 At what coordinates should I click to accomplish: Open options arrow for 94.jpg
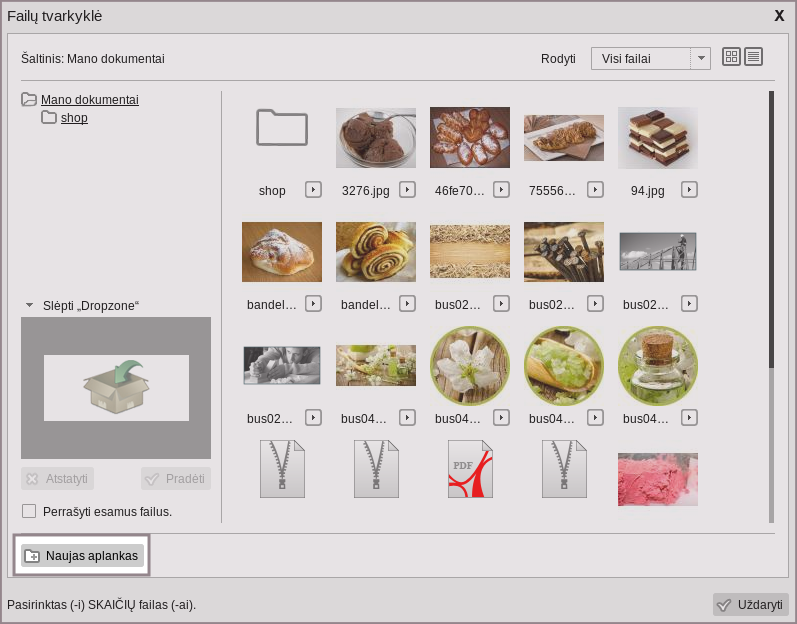click(689, 189)
